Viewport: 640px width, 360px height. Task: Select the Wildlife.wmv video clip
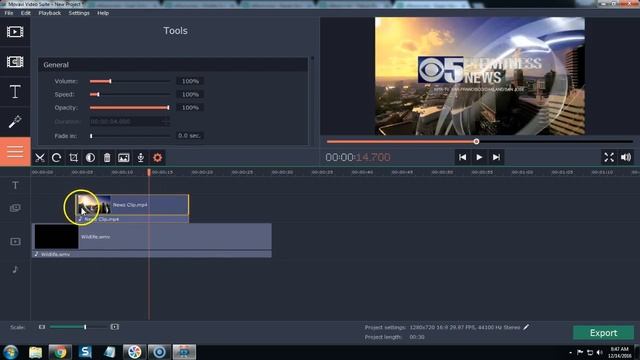(152, 237)
